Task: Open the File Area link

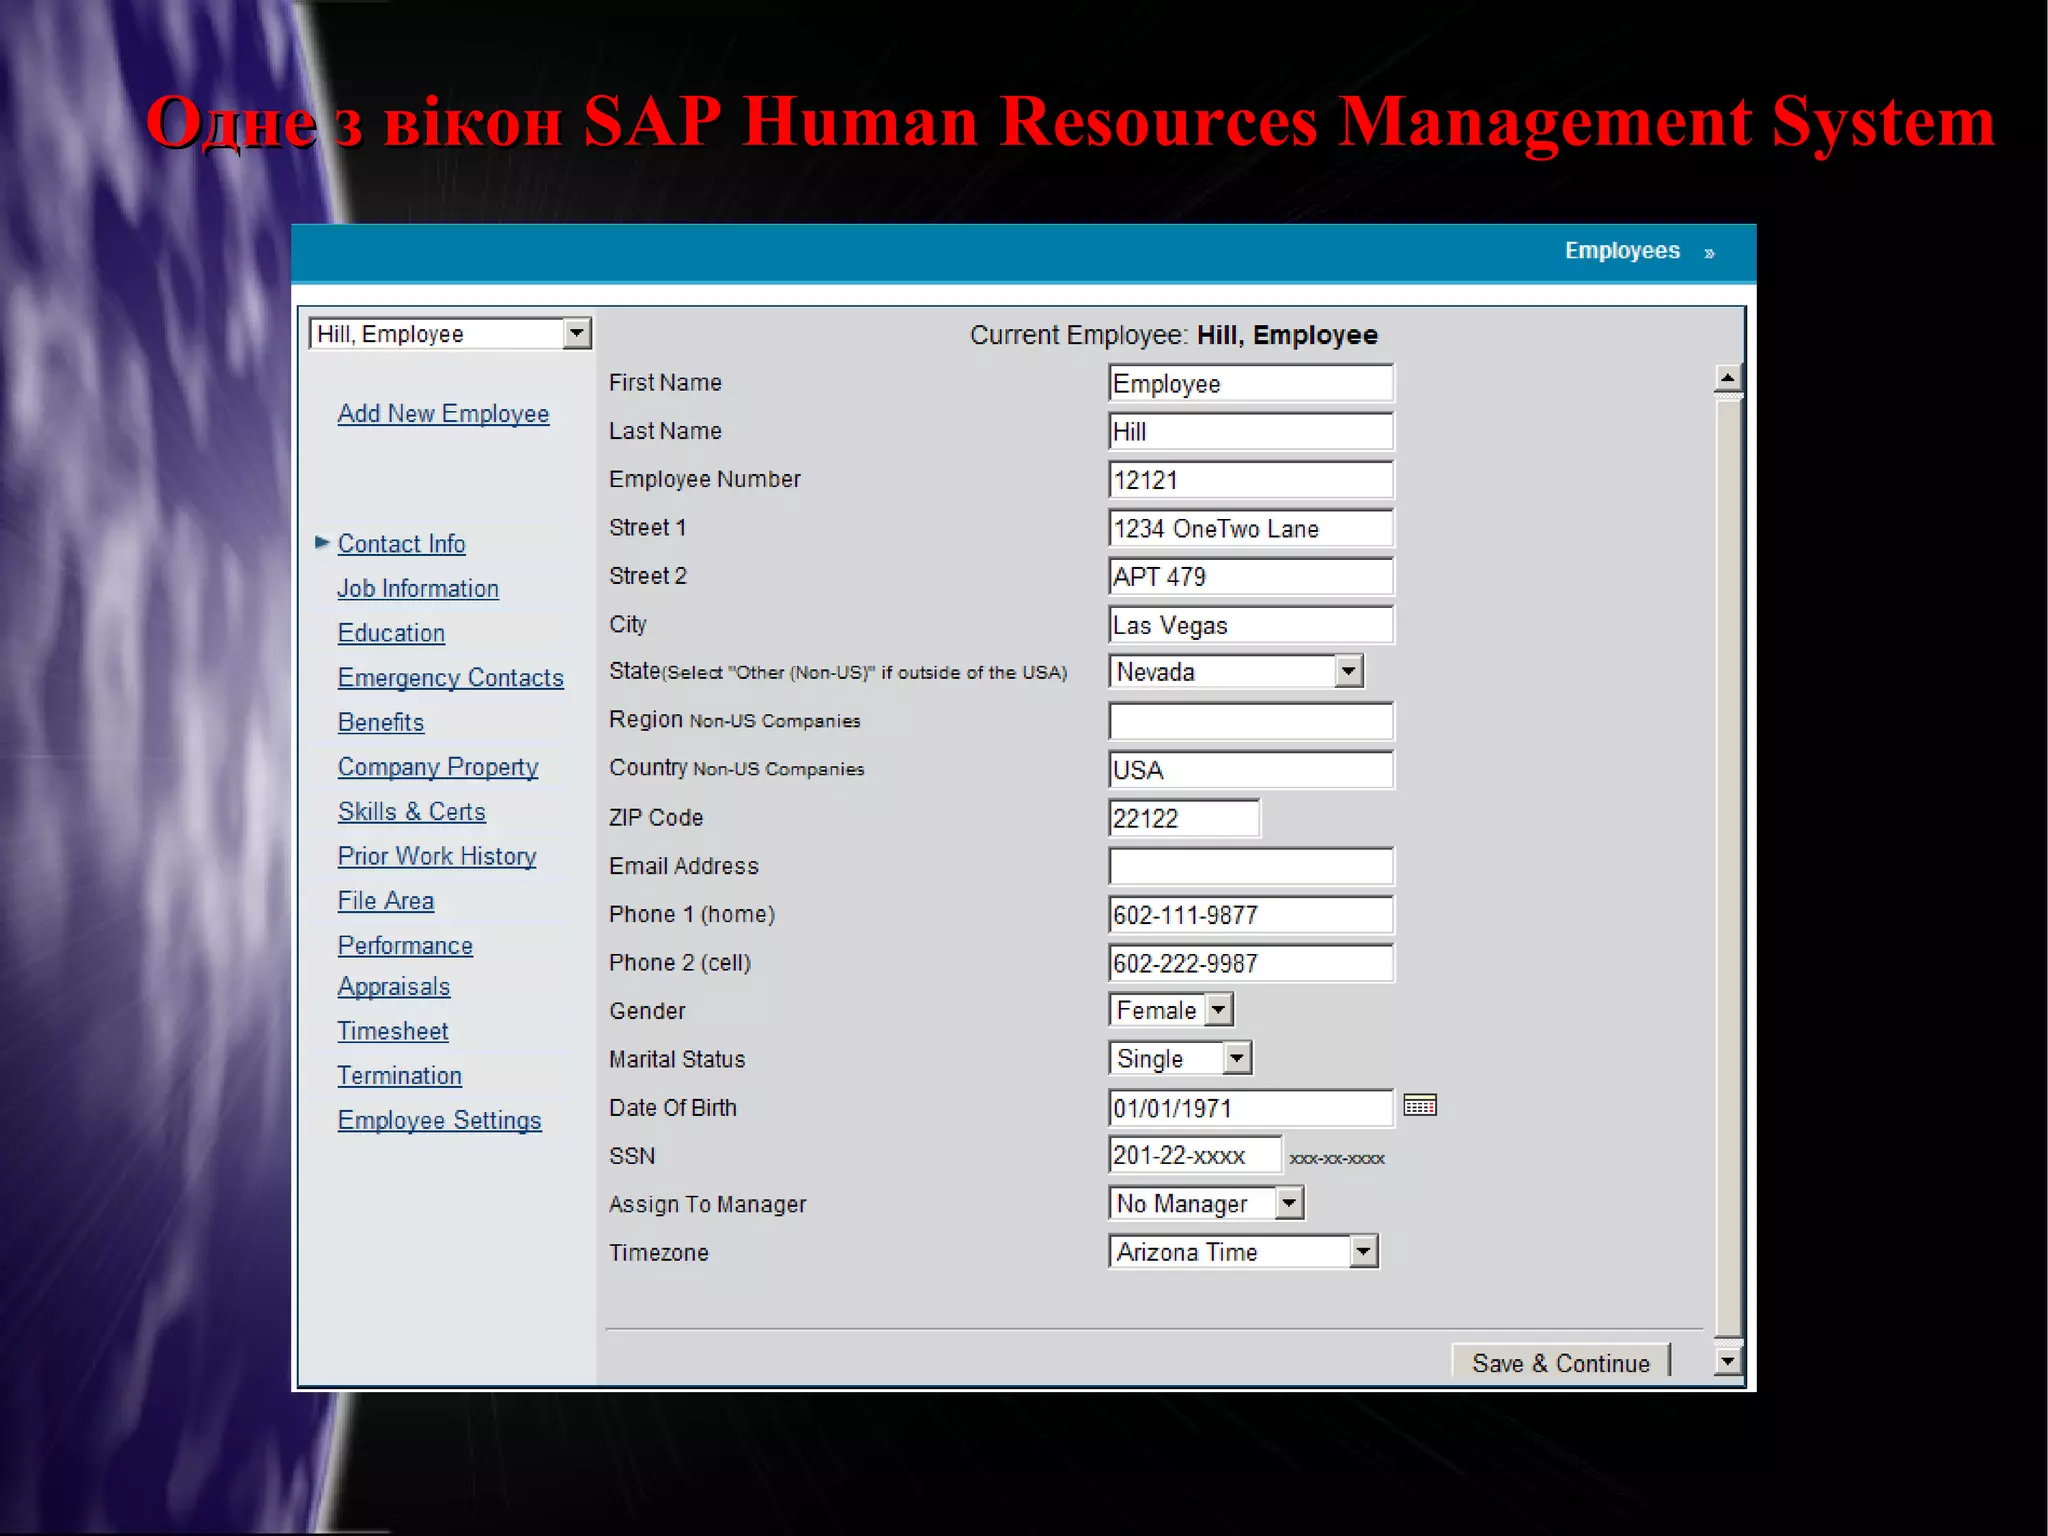Action: pos(385,900)
